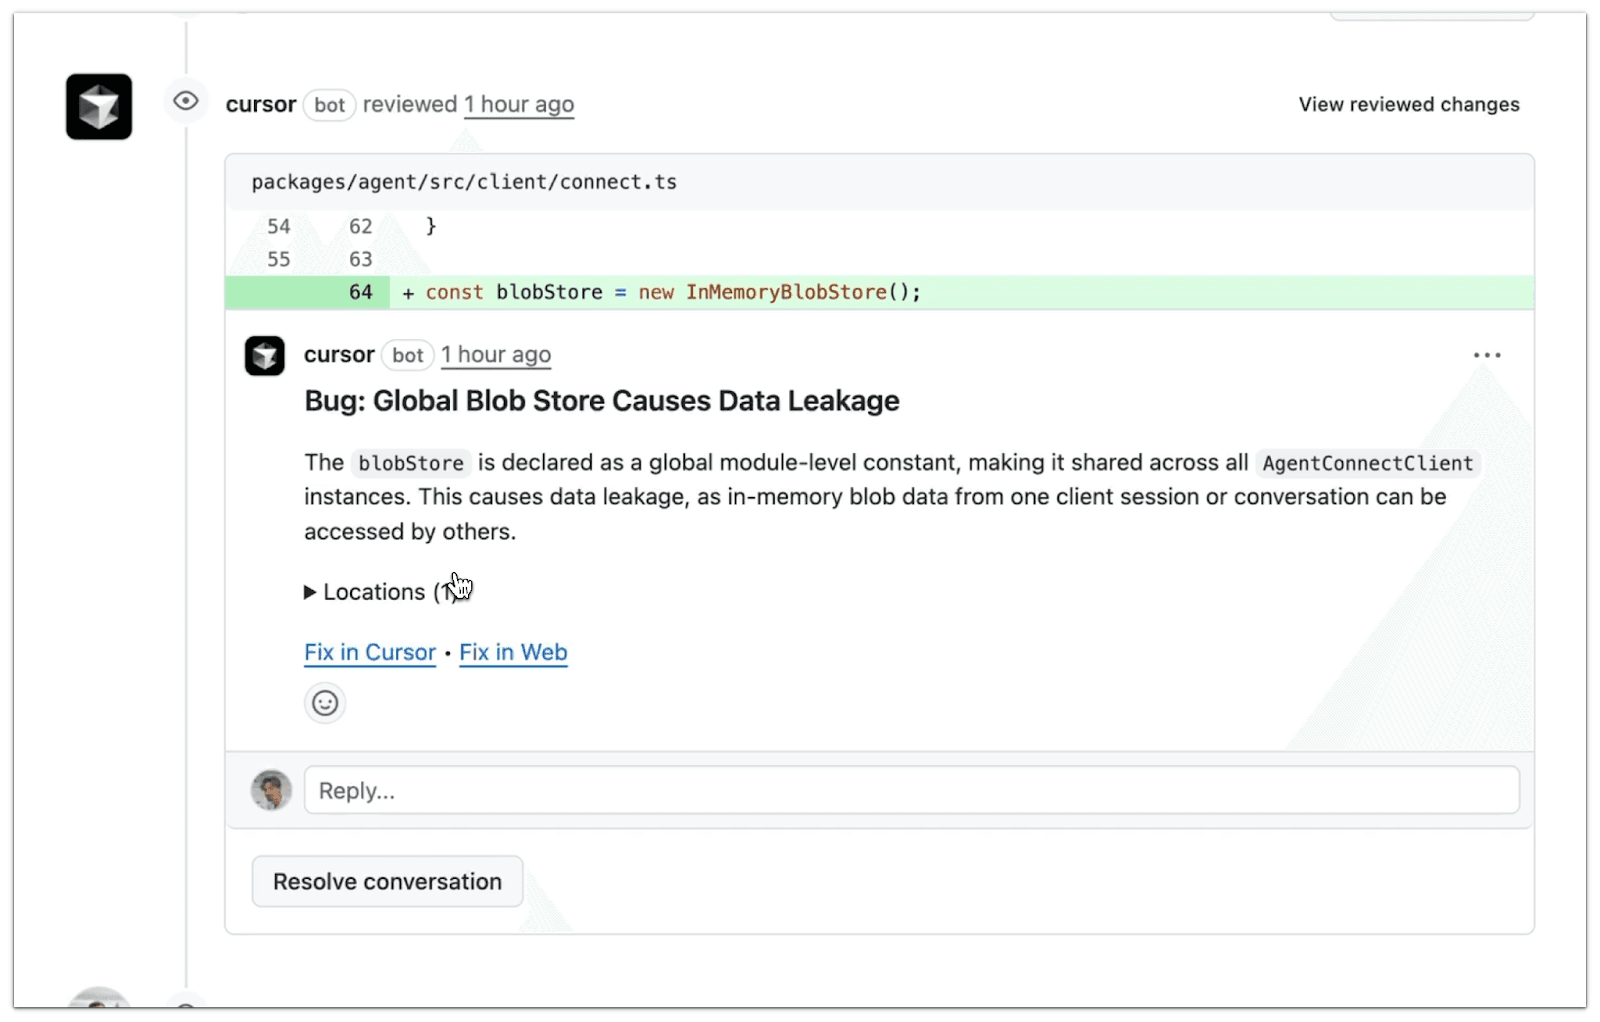The height and width of the screenshot is (1022, 1600).
Task: Click the partially visible avatar at bottom left
Action: 98,1005
